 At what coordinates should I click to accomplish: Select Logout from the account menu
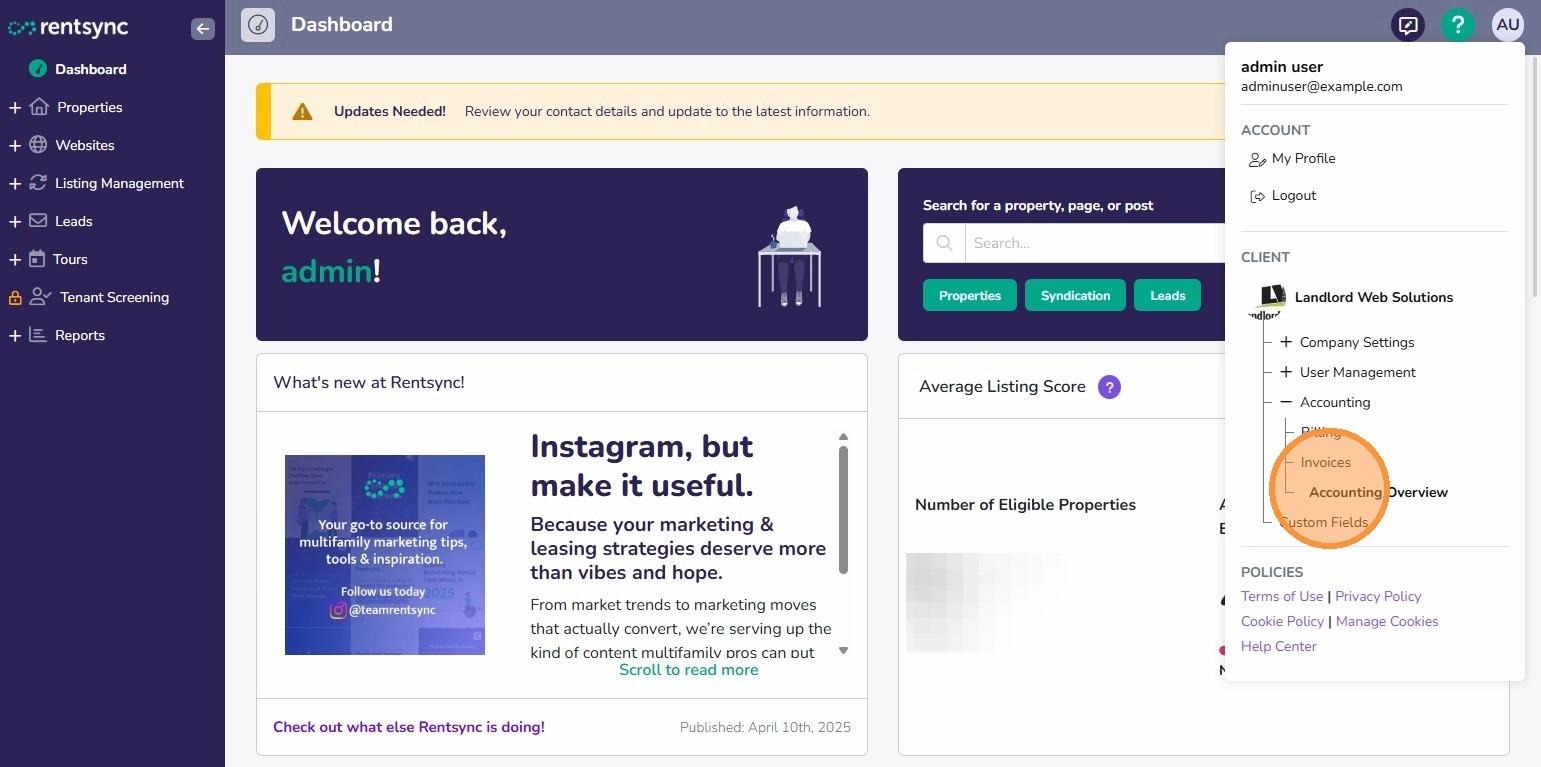1294,196
